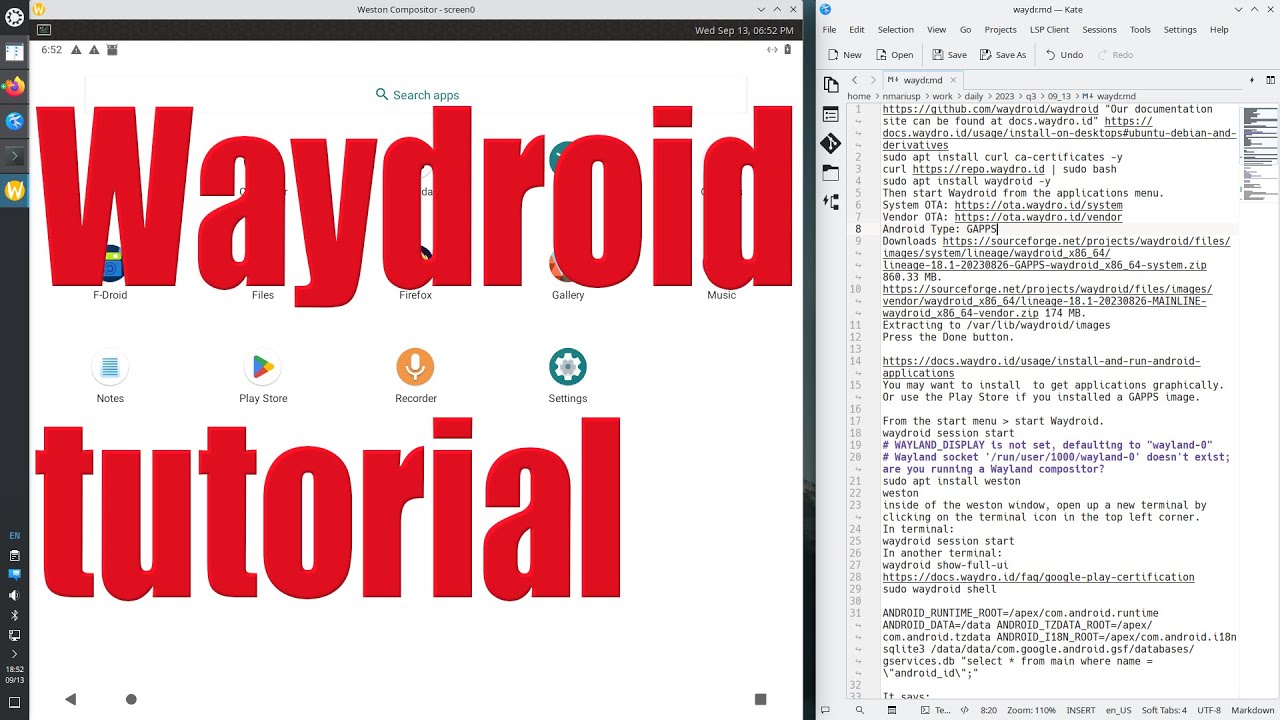Tap the Android Recents square button
Screen dimensions: 1280x720
(x=760, y=699)
